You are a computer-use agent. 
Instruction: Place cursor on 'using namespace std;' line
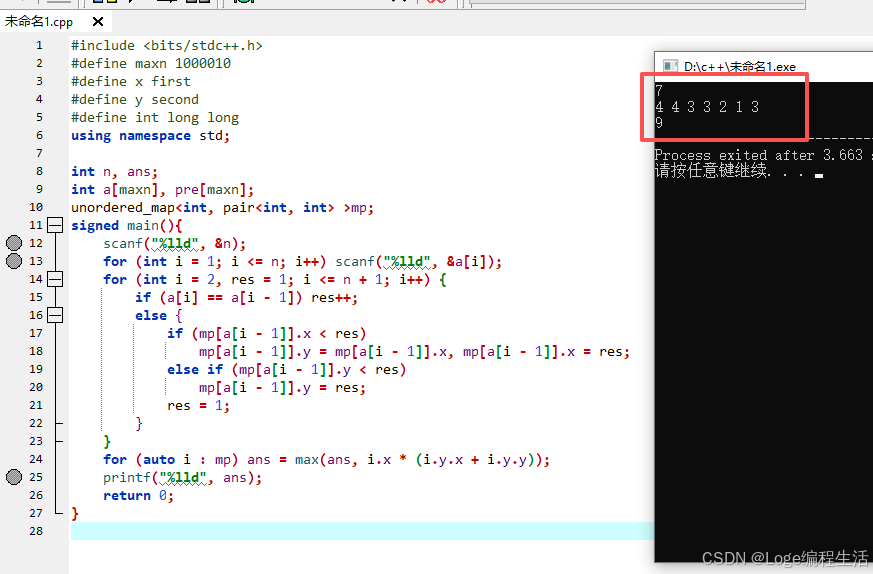[x=150, y=135]
